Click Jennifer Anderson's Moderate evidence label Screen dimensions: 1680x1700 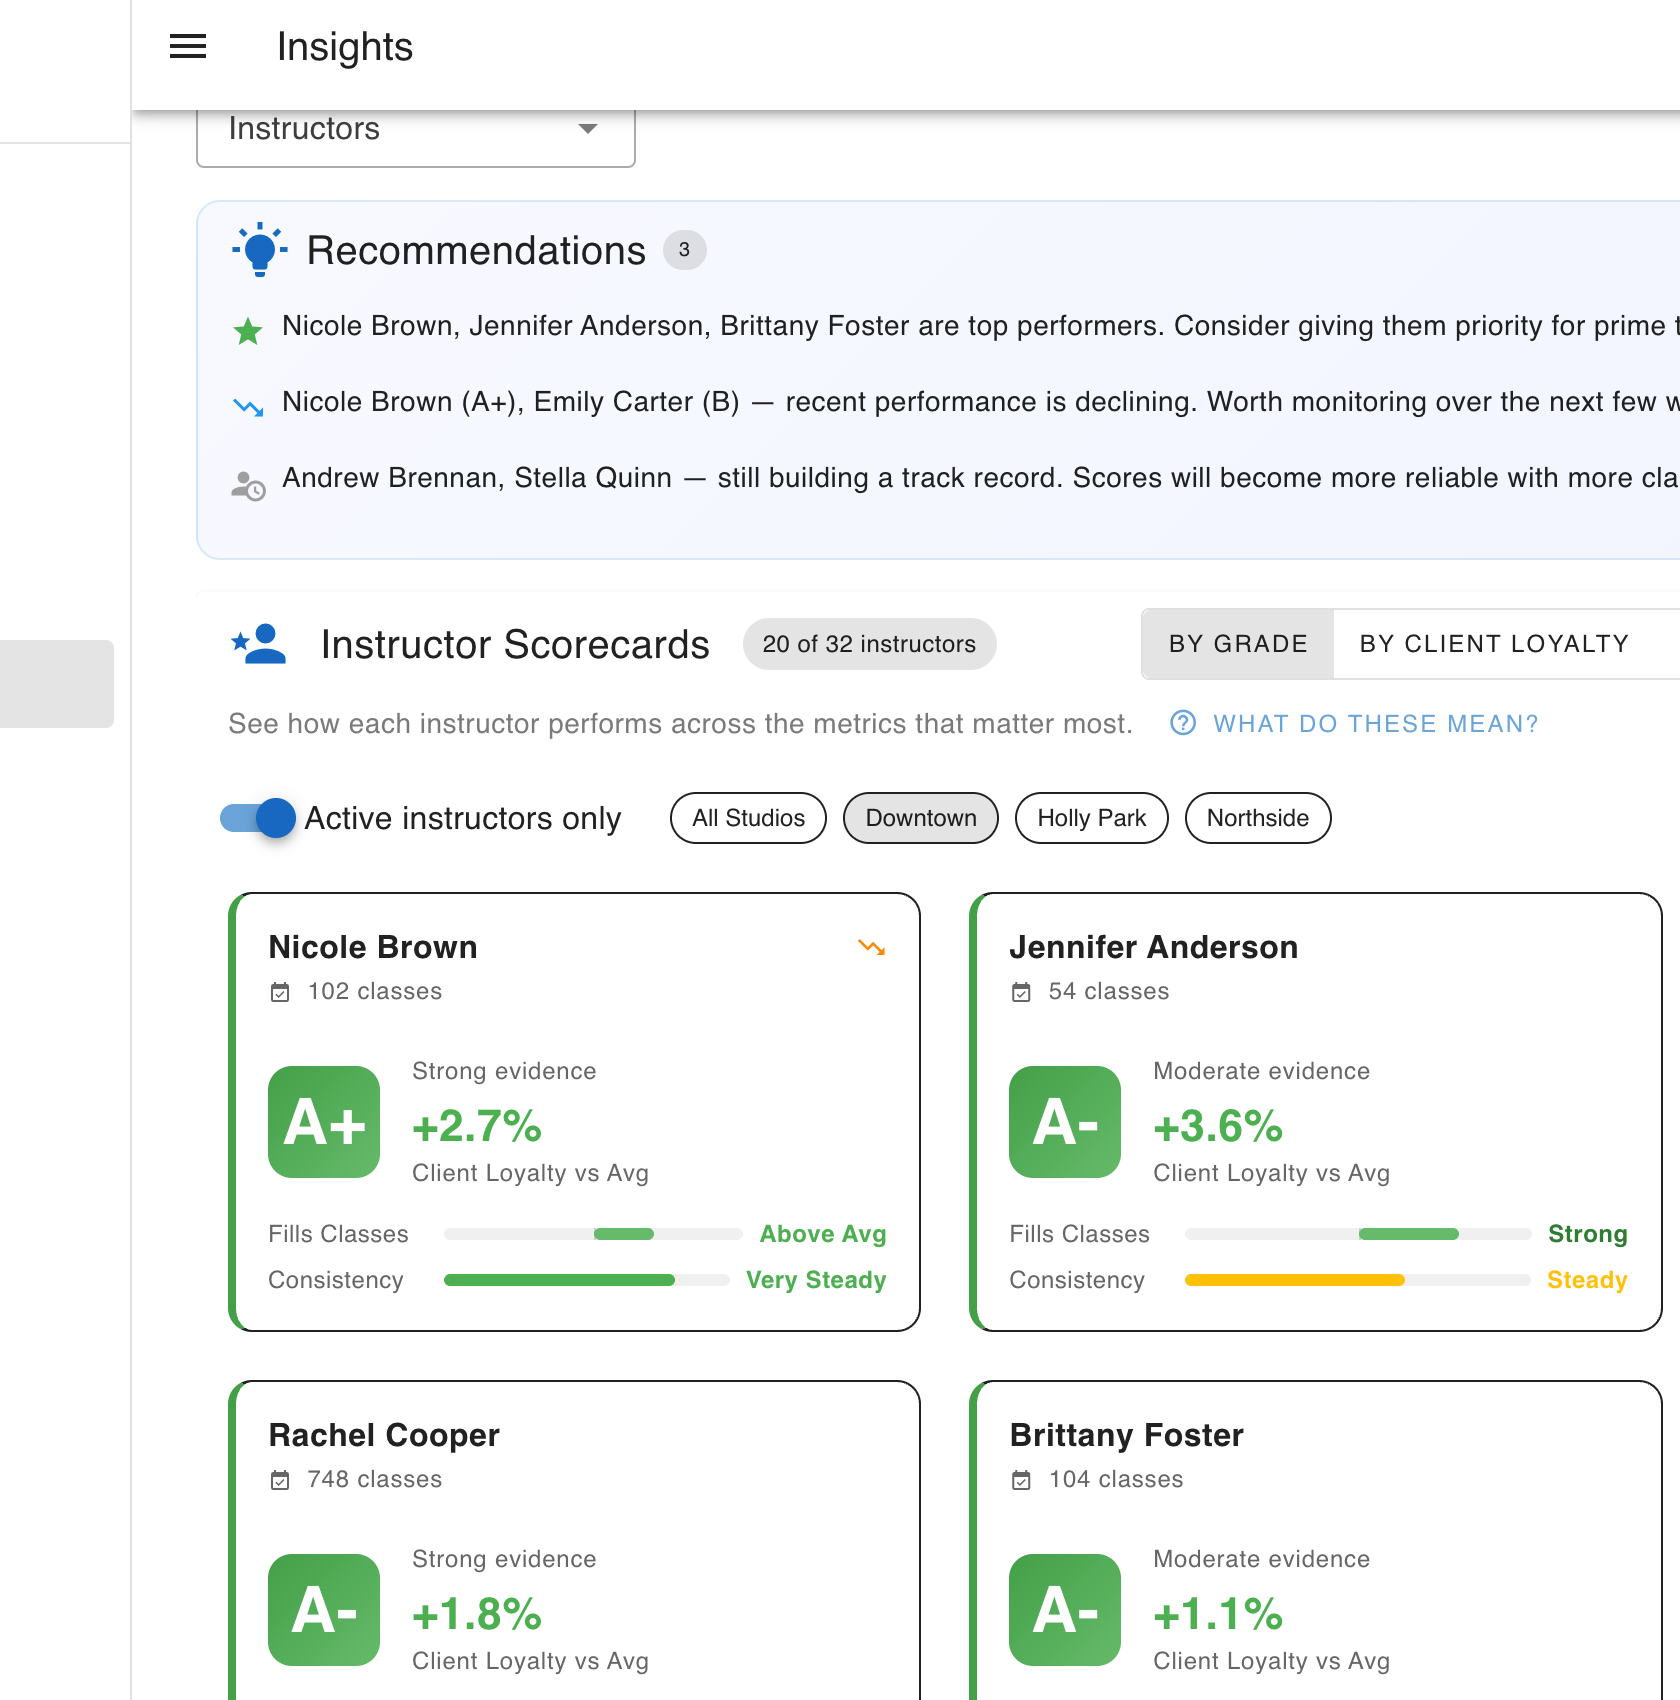pos(1261,1071)
